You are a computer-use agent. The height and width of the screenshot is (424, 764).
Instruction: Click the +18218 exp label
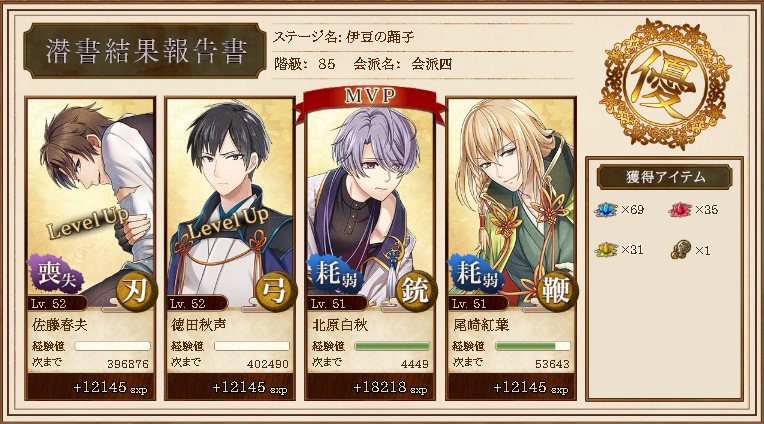pos(389,388)
